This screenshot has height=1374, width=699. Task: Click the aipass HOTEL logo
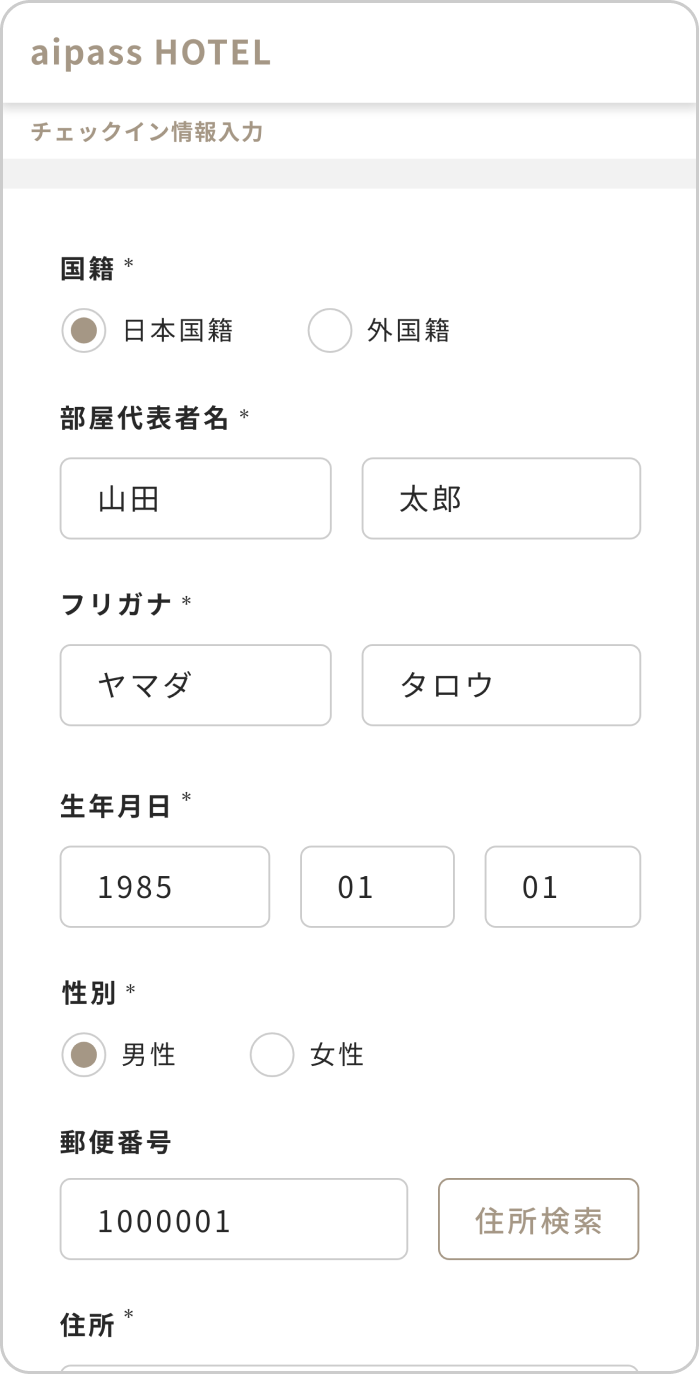[x=150, y=52]
